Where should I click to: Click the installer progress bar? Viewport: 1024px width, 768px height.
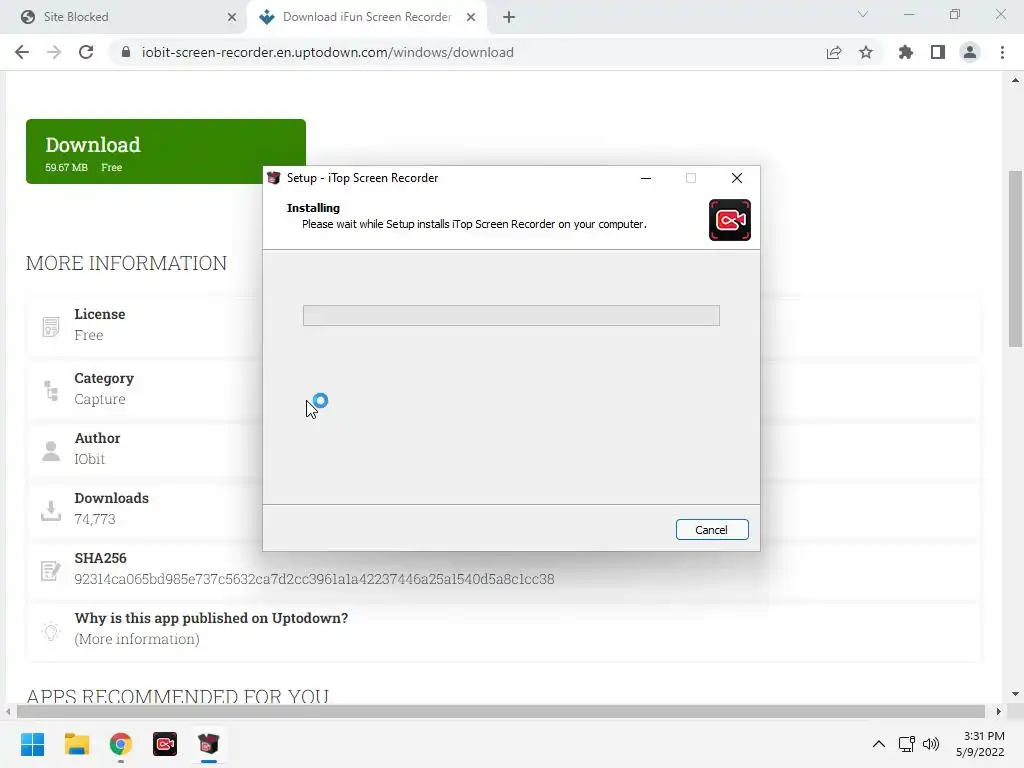(x=511, y=315)
